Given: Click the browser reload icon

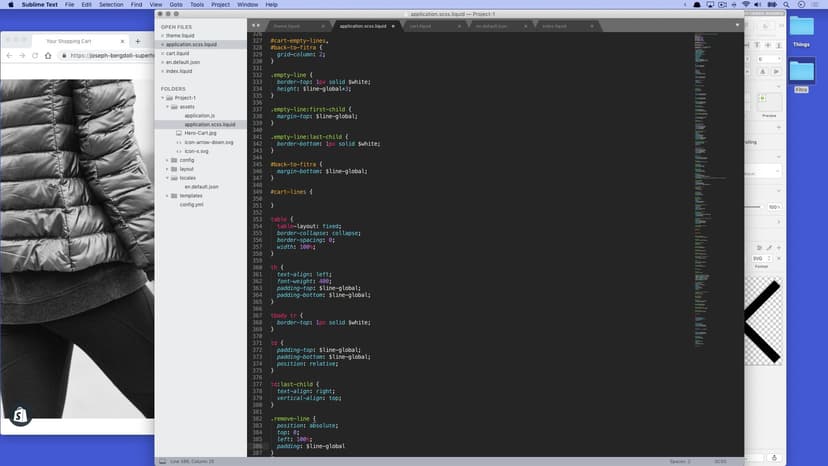Looking at the screenshot, I should pyautogui.click(x=37, y=55).
